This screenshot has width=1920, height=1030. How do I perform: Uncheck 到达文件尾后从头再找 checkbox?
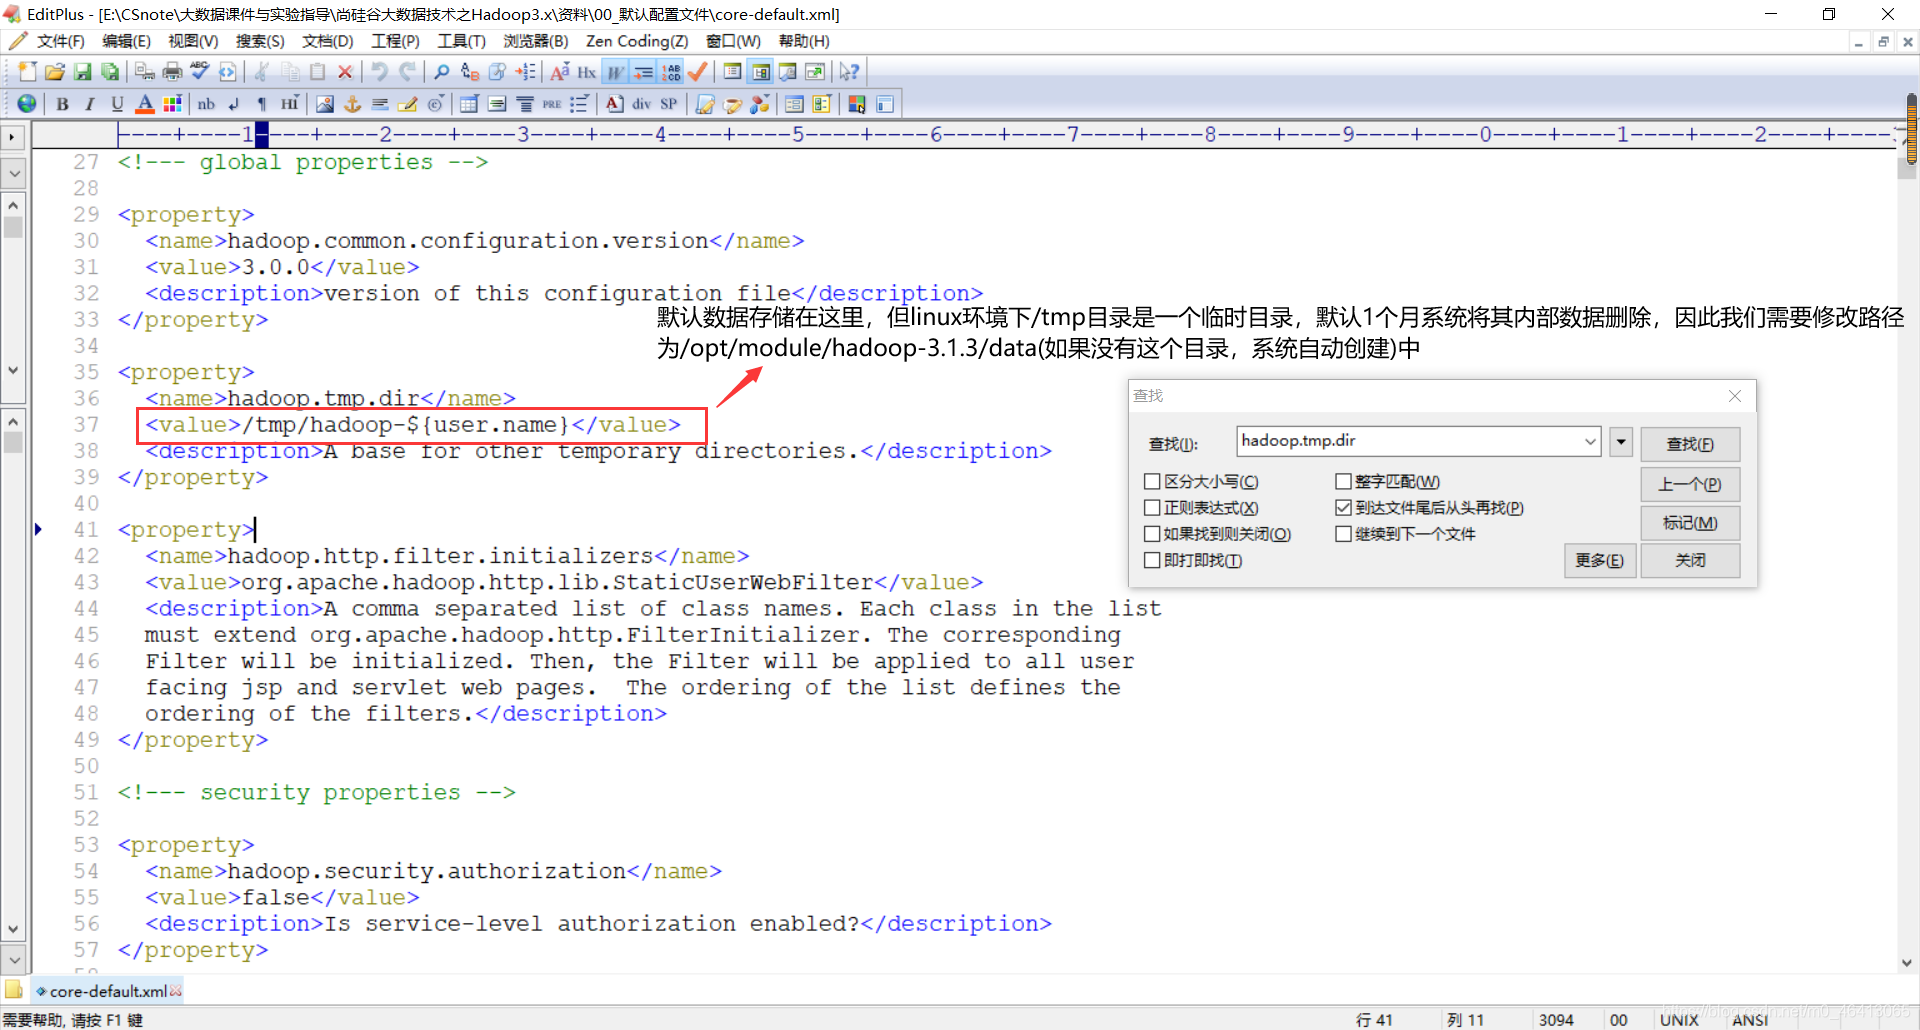pos(1343,508)
